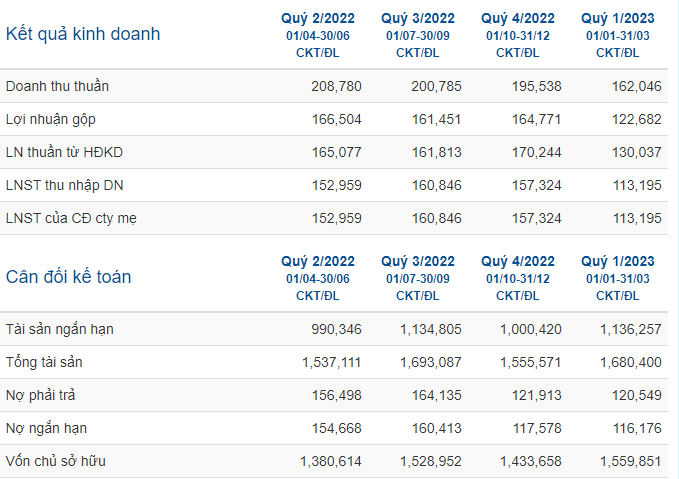
Task: Select the Tổng tài sản row label
Action: point(44,362)
